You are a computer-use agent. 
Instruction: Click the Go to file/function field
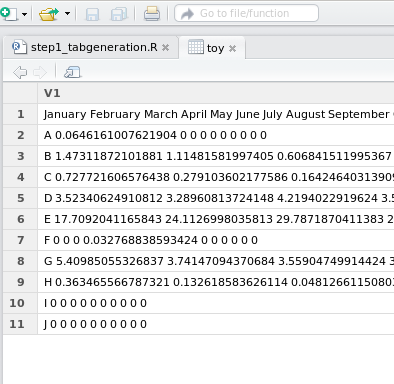pyautogui.click(x=246, y=13)
